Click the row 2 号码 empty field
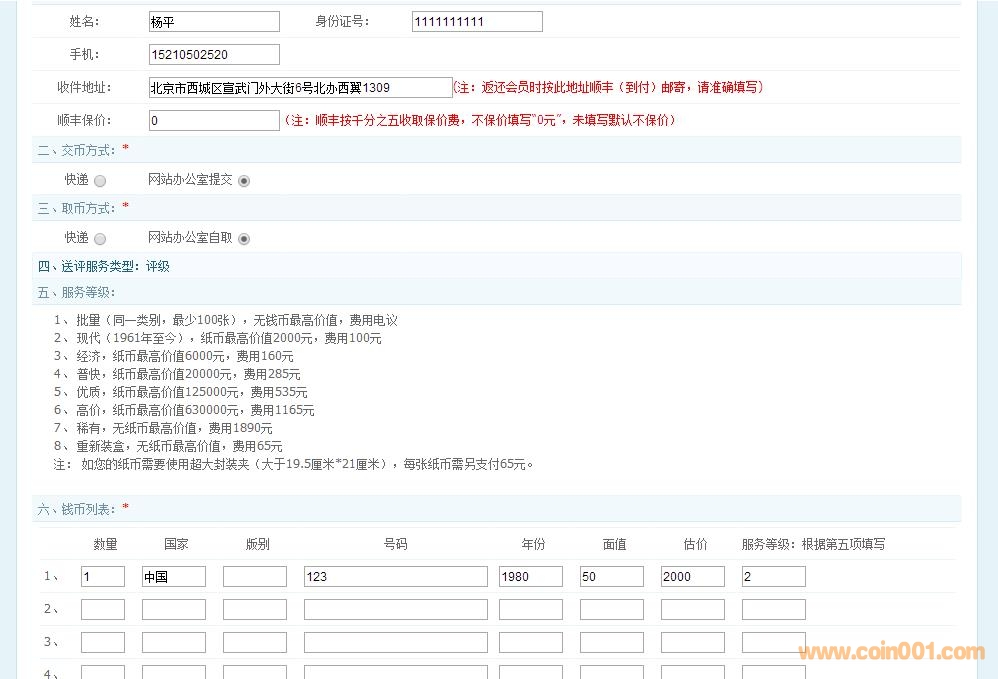This screenshot has width=998, height=679. [395, 610]
